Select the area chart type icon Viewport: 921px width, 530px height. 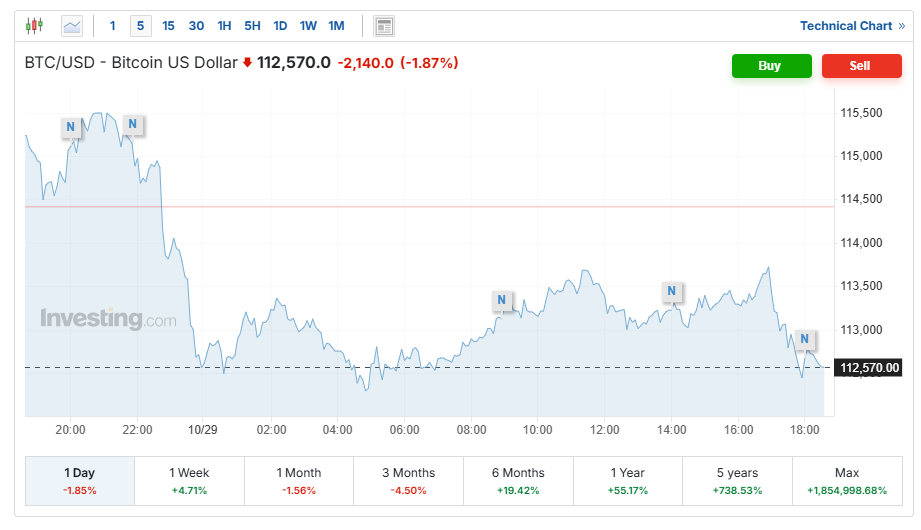click(72, 26)
